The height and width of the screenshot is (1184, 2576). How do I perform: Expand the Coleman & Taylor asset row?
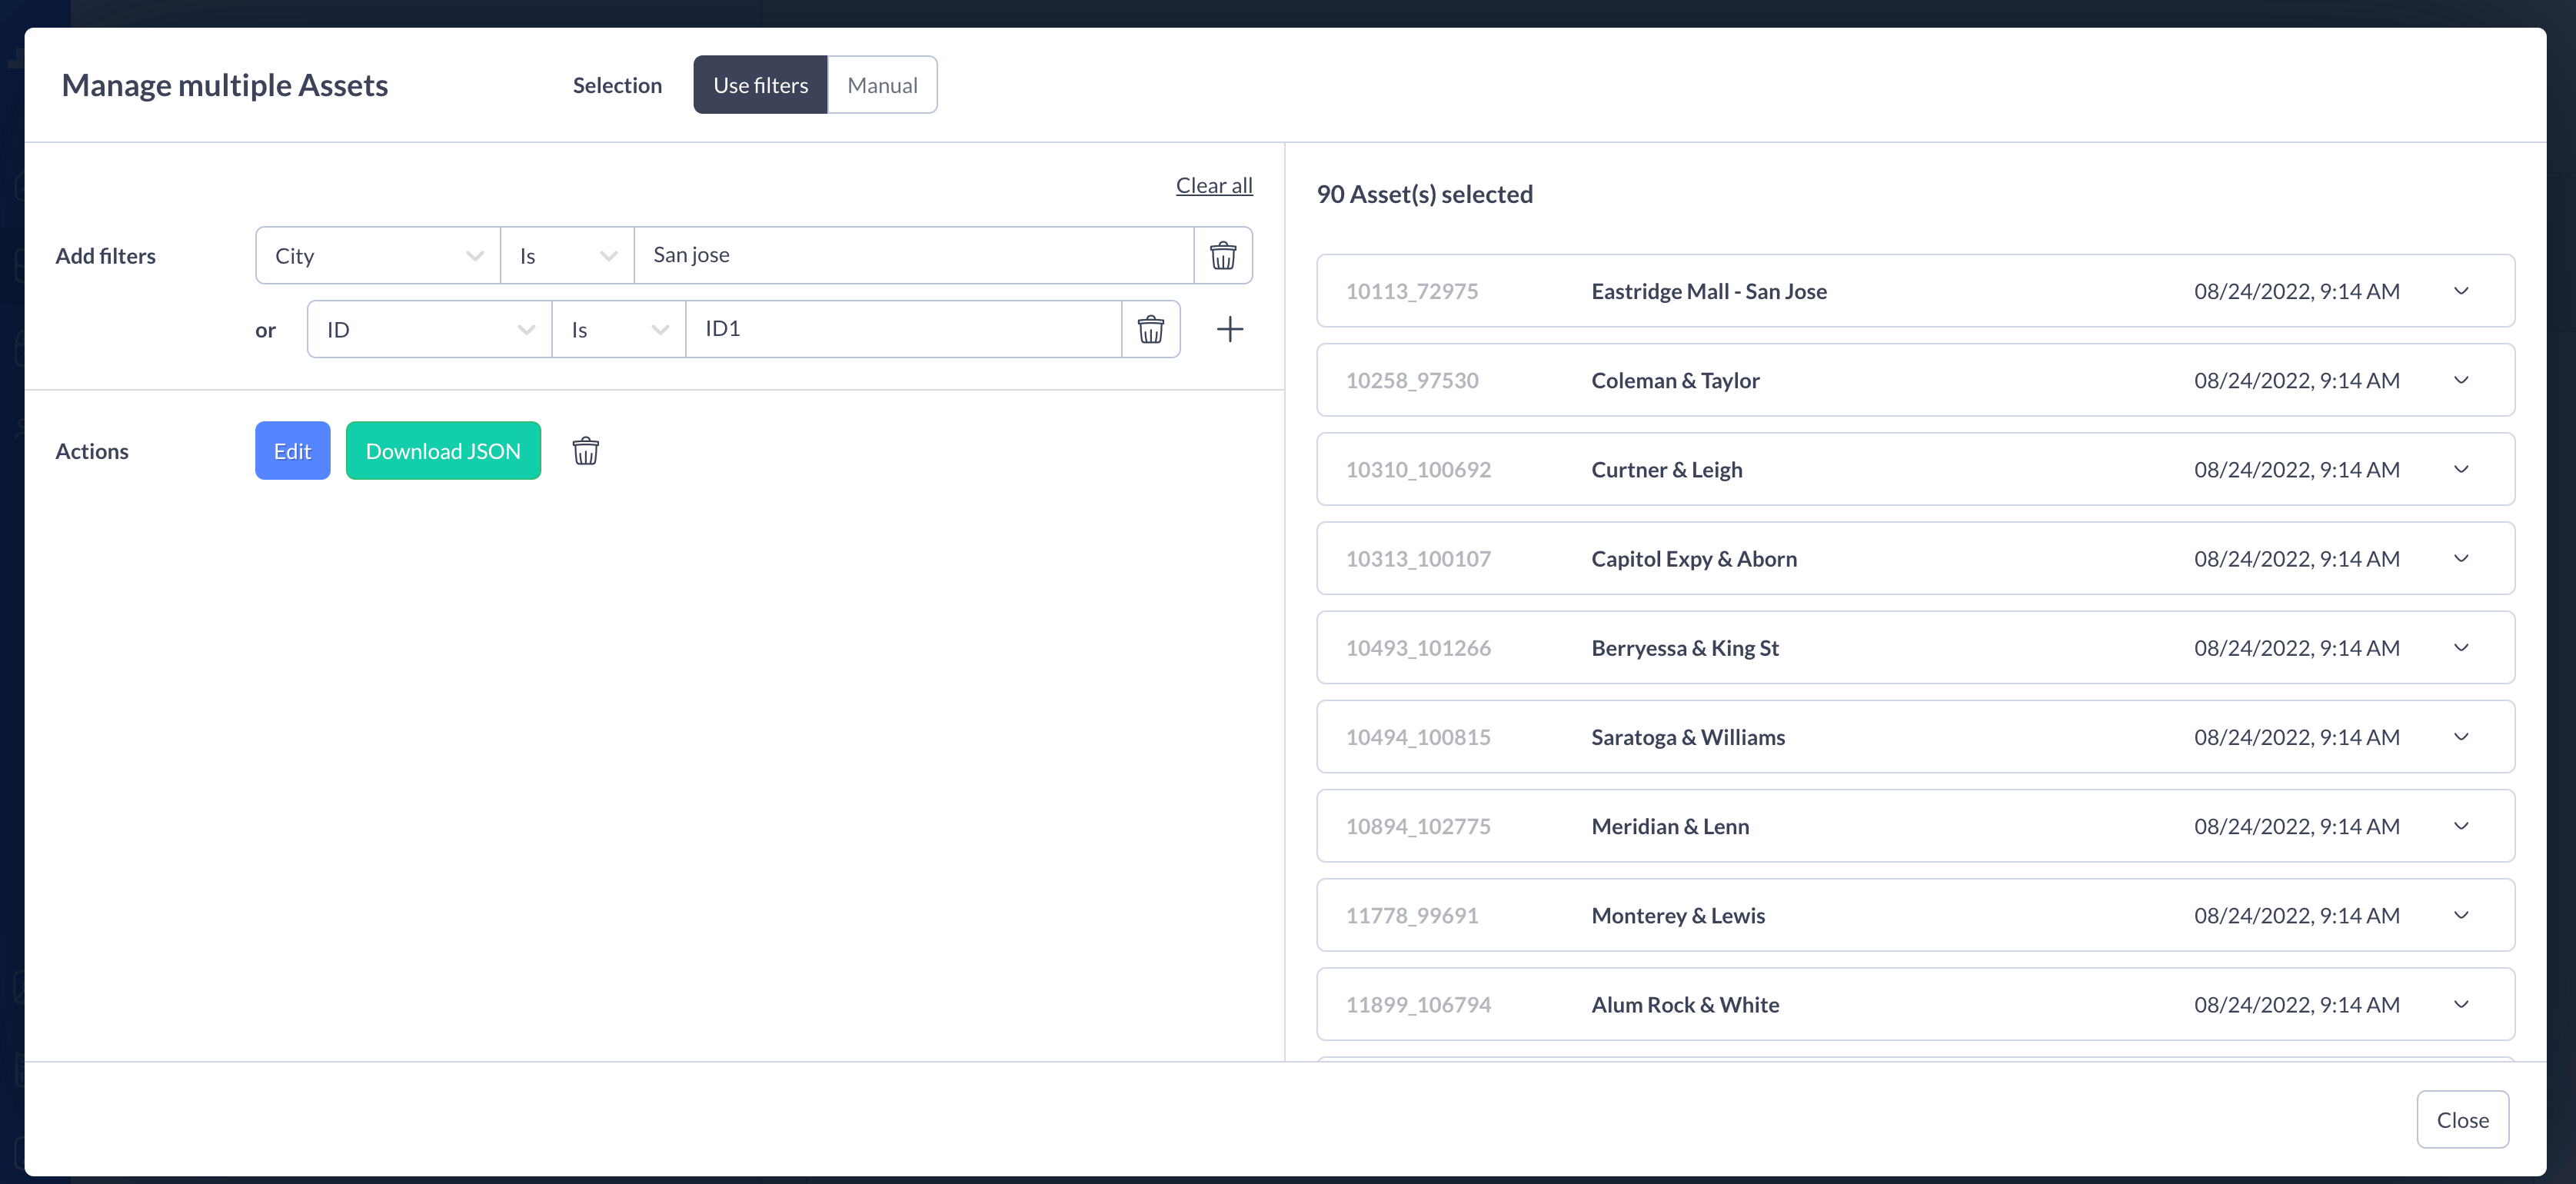click(x=2461, y=380)
